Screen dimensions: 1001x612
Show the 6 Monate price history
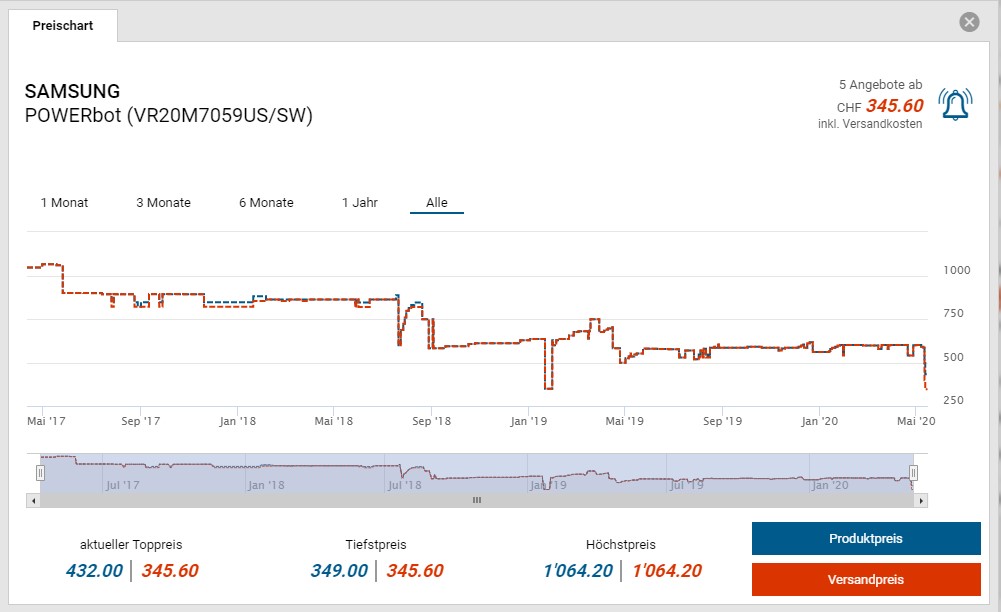coord(266,203)
